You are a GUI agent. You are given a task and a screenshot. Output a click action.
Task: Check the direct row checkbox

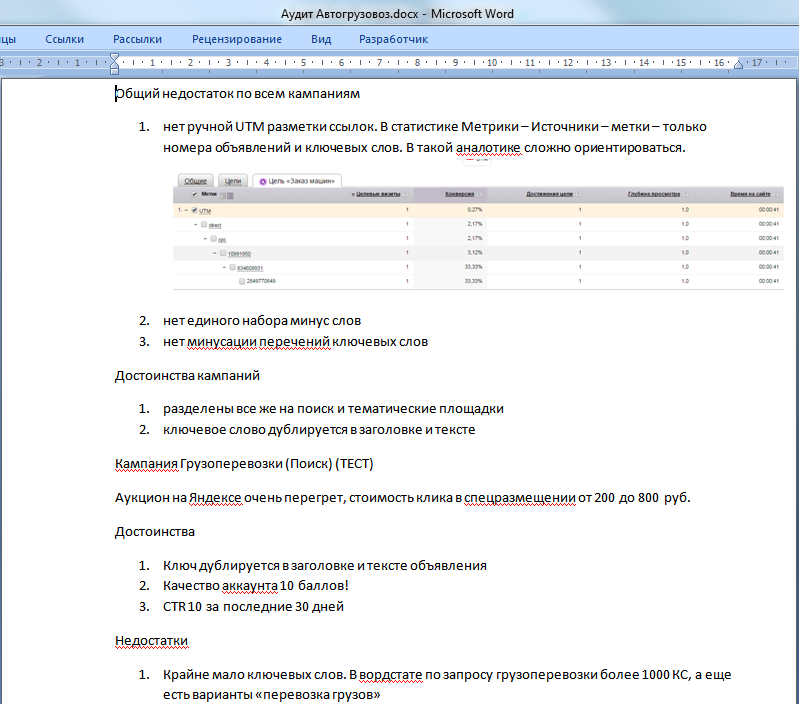(204, 225)
